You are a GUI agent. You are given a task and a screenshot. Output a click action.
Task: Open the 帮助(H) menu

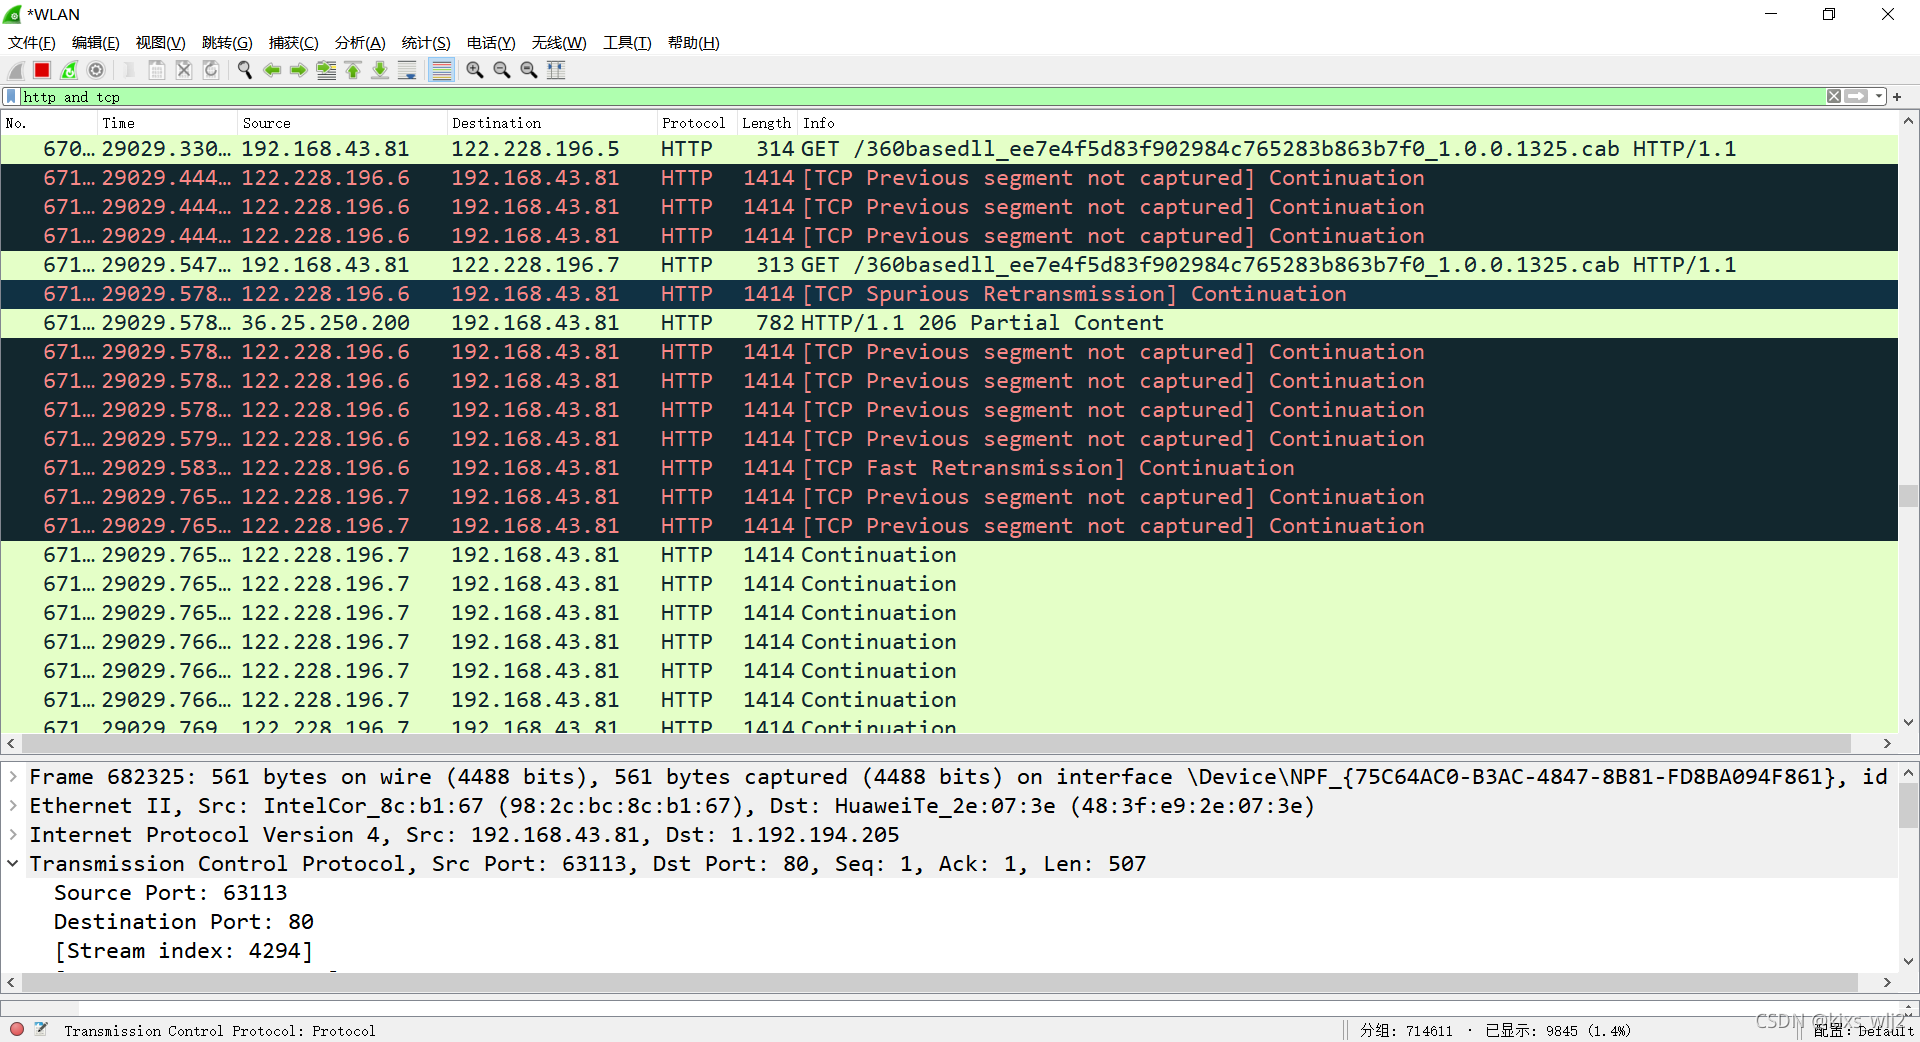(x=694, y=43)
